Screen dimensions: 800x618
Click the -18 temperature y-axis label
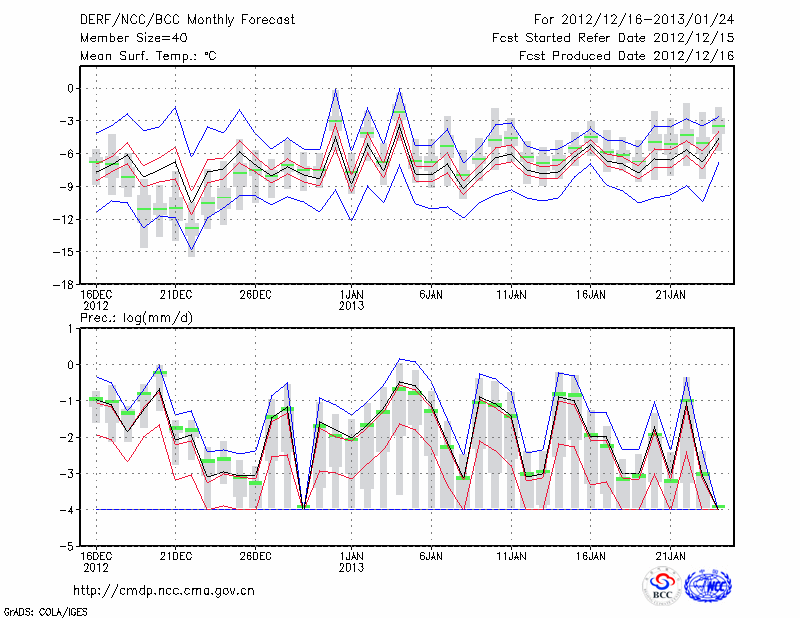click(x=62, y=284)
